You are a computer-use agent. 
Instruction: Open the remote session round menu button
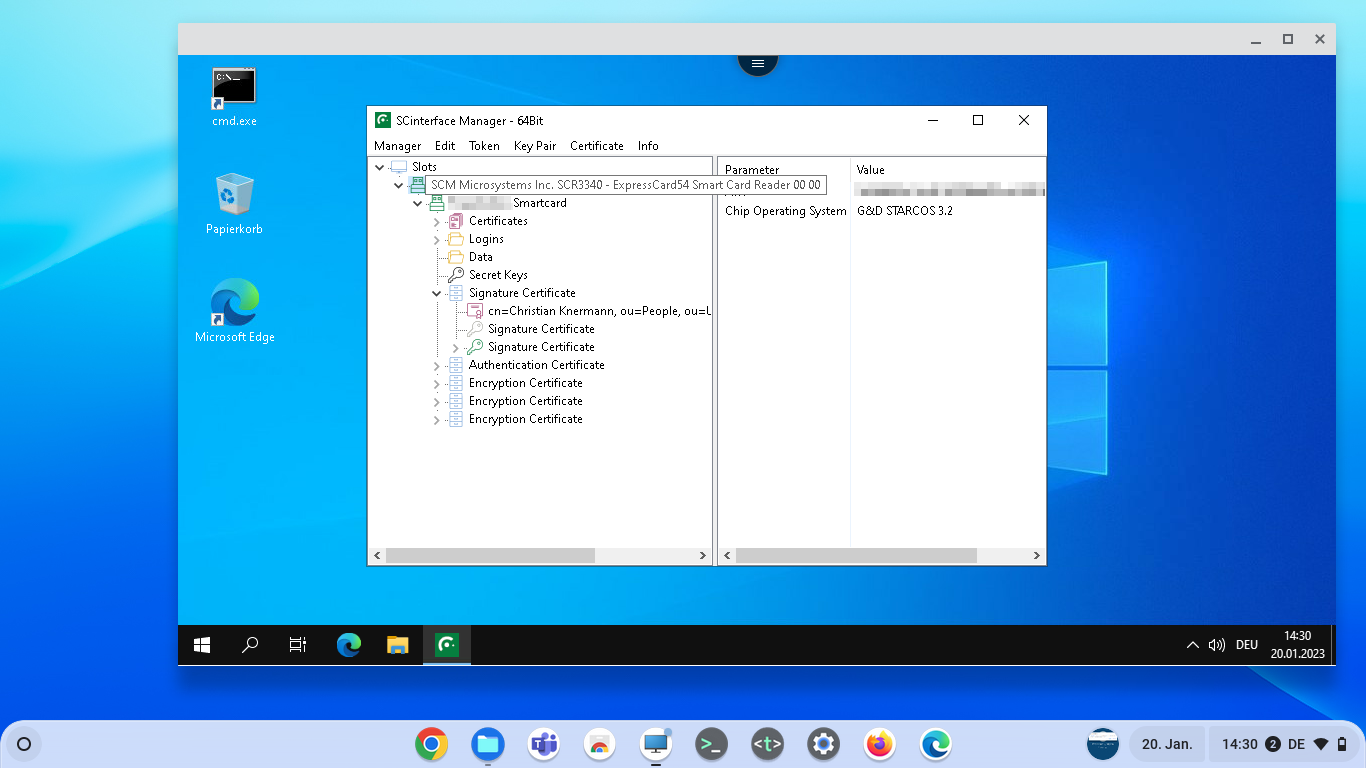pos(758,63)
